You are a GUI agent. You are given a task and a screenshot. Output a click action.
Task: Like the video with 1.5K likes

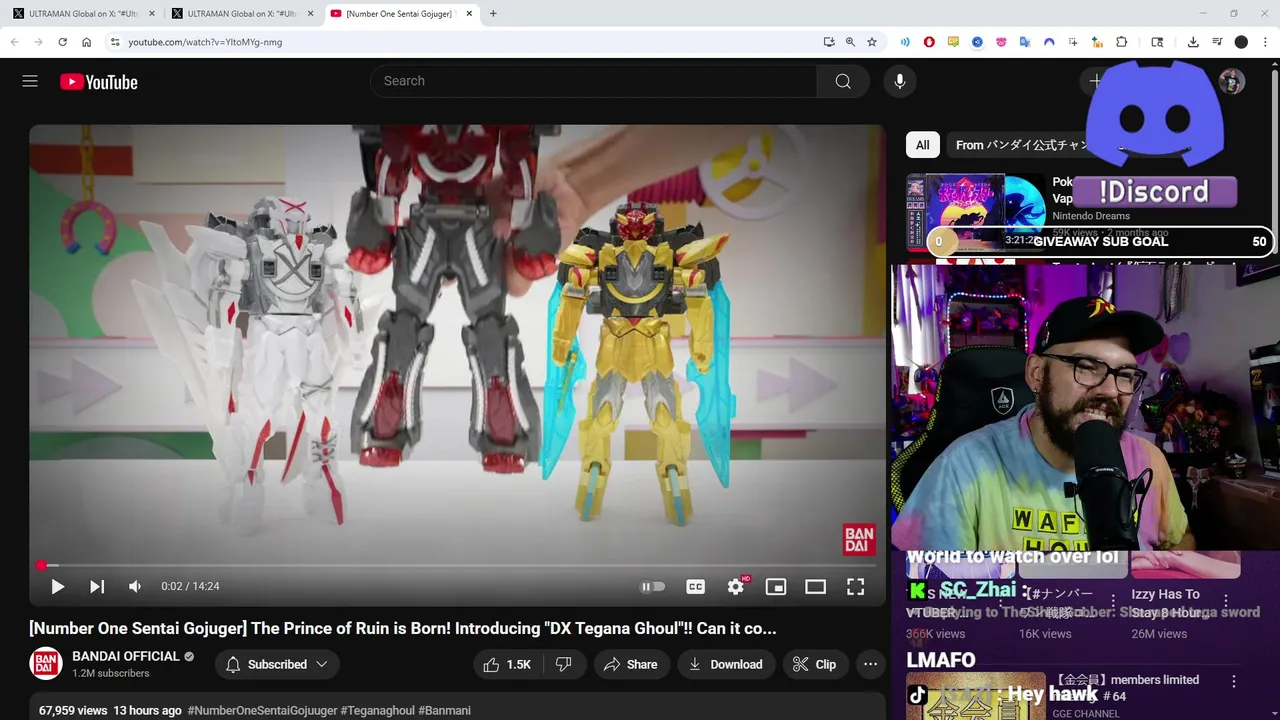(x=507, y=664)
